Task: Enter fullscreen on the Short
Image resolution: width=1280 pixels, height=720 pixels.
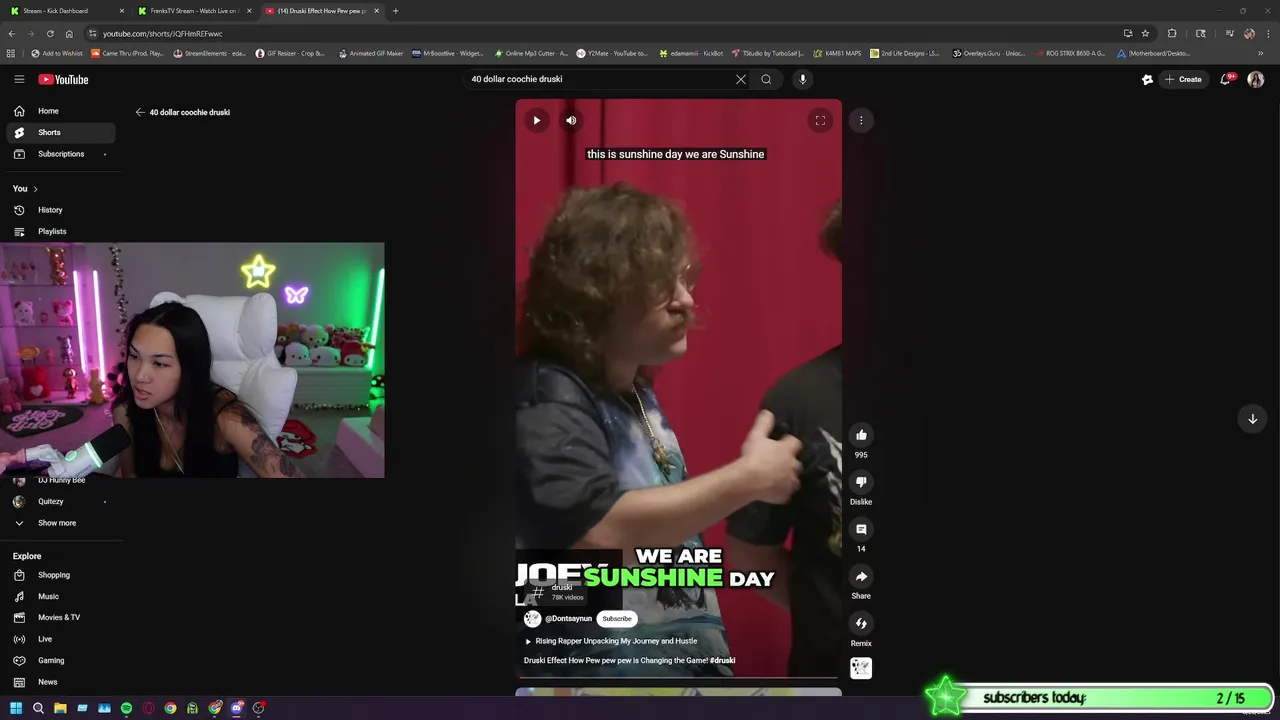Action: click(x=820, y=120)
